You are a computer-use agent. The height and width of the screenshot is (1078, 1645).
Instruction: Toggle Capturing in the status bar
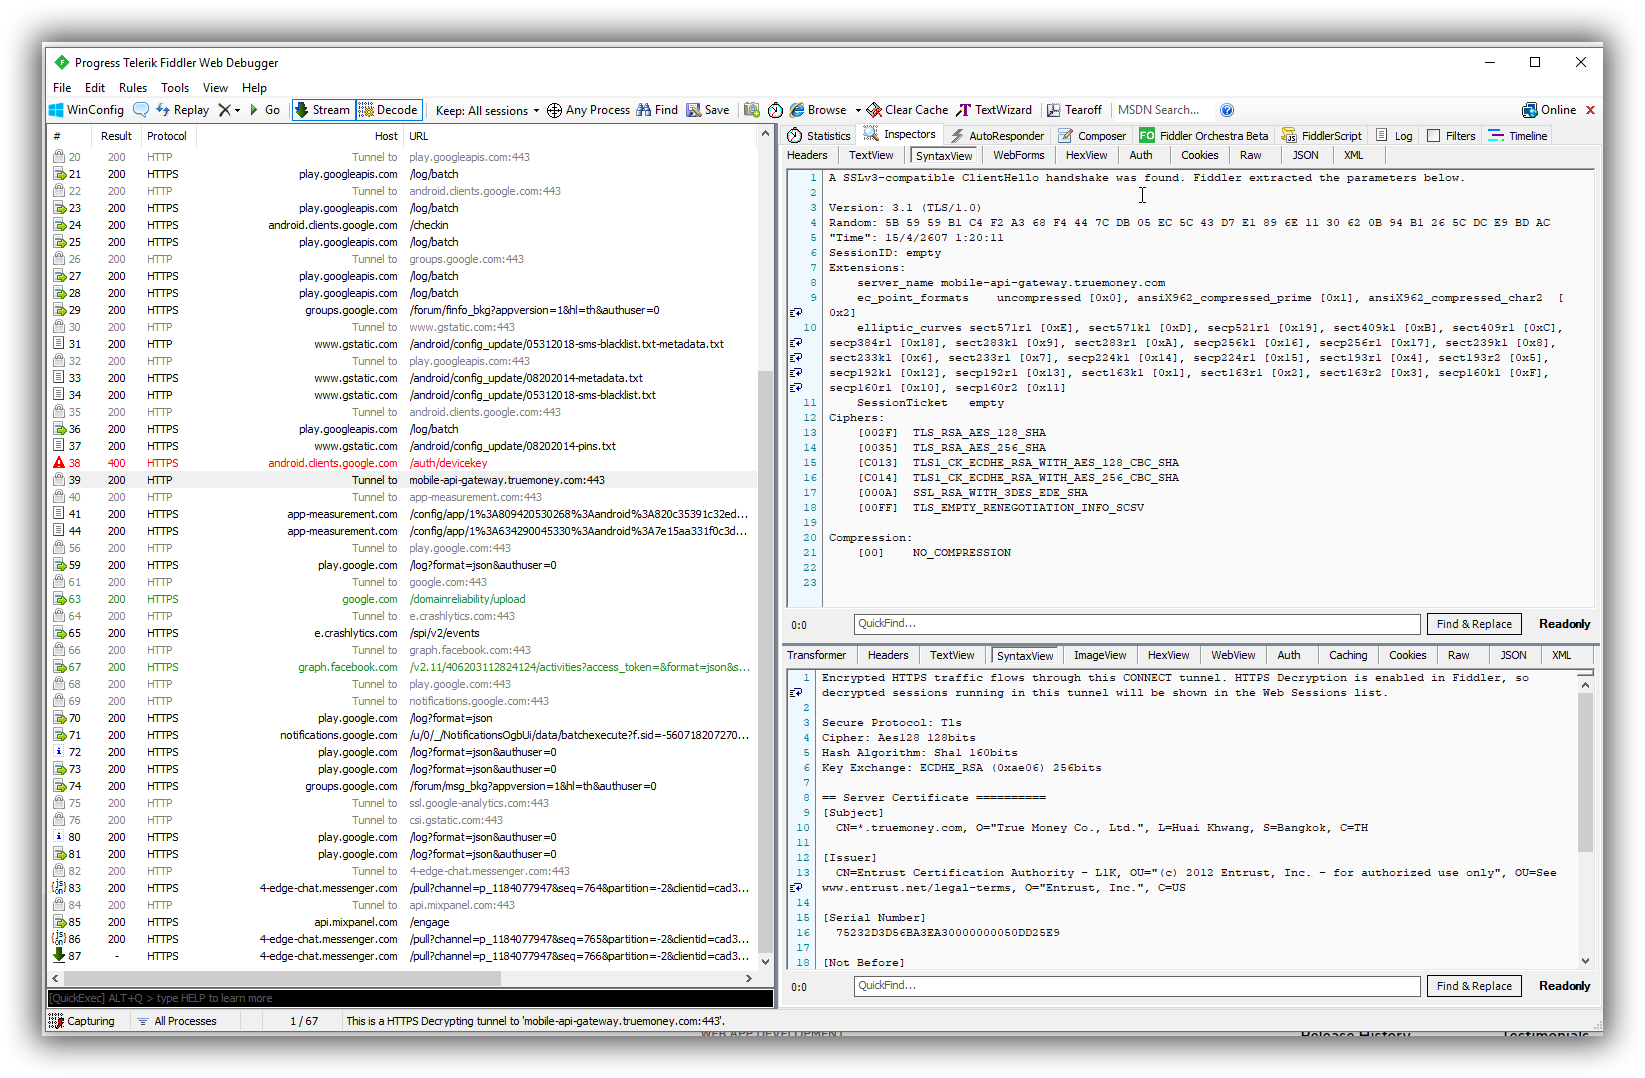tap(82, 1021)
